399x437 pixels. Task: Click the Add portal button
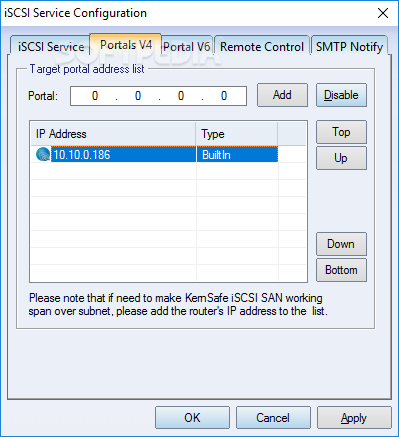[282, 95]
